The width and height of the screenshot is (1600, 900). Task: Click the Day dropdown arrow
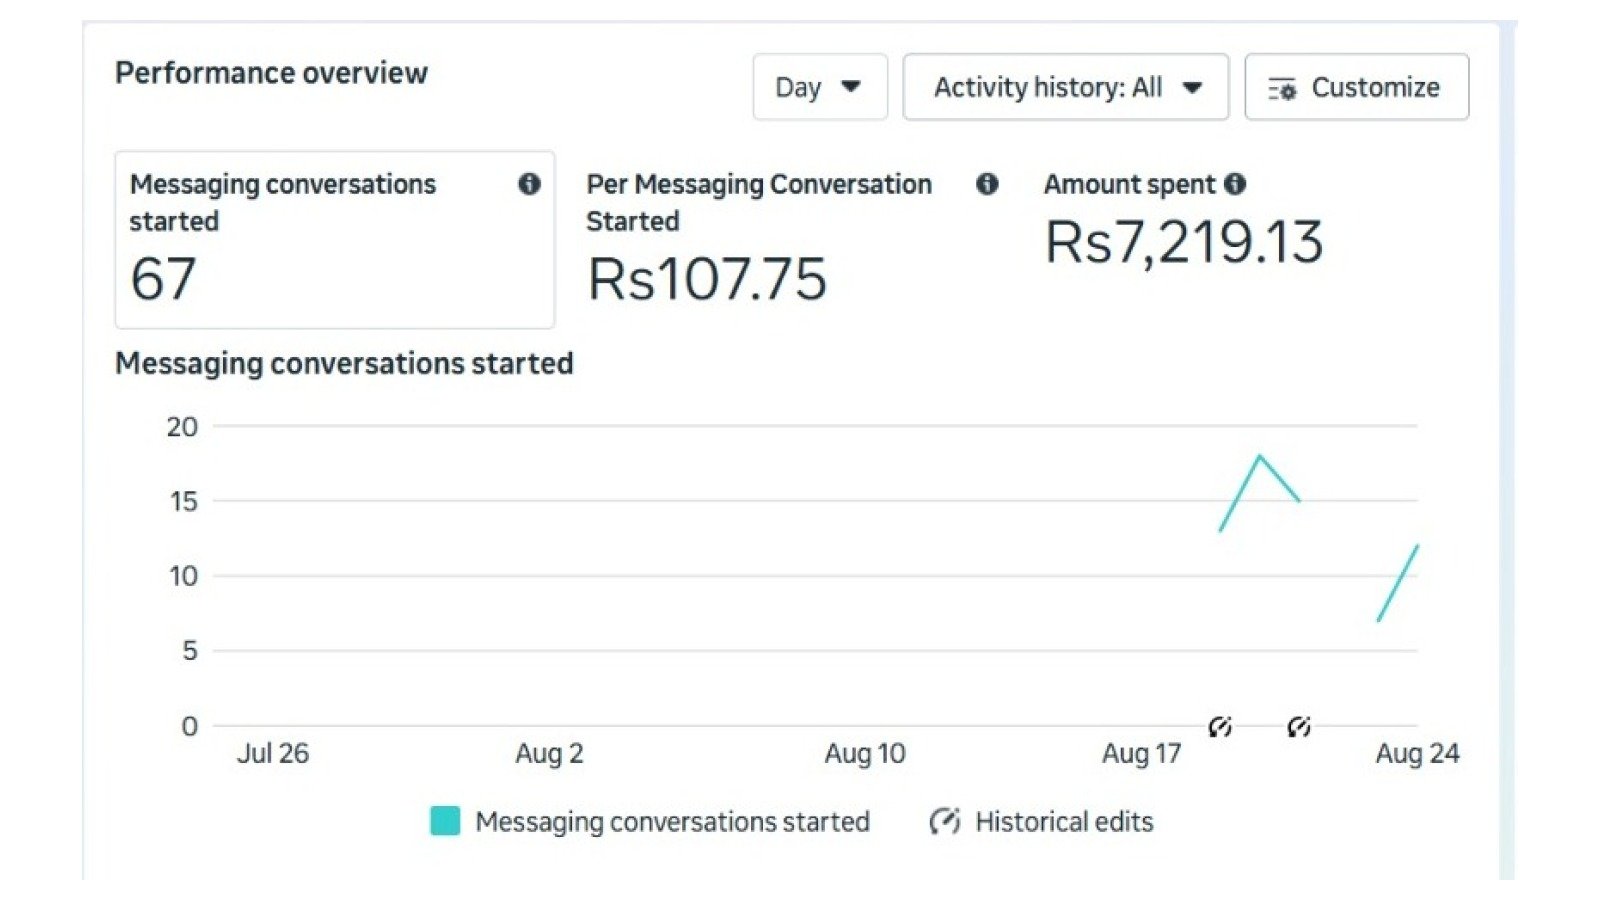(851, 87)
